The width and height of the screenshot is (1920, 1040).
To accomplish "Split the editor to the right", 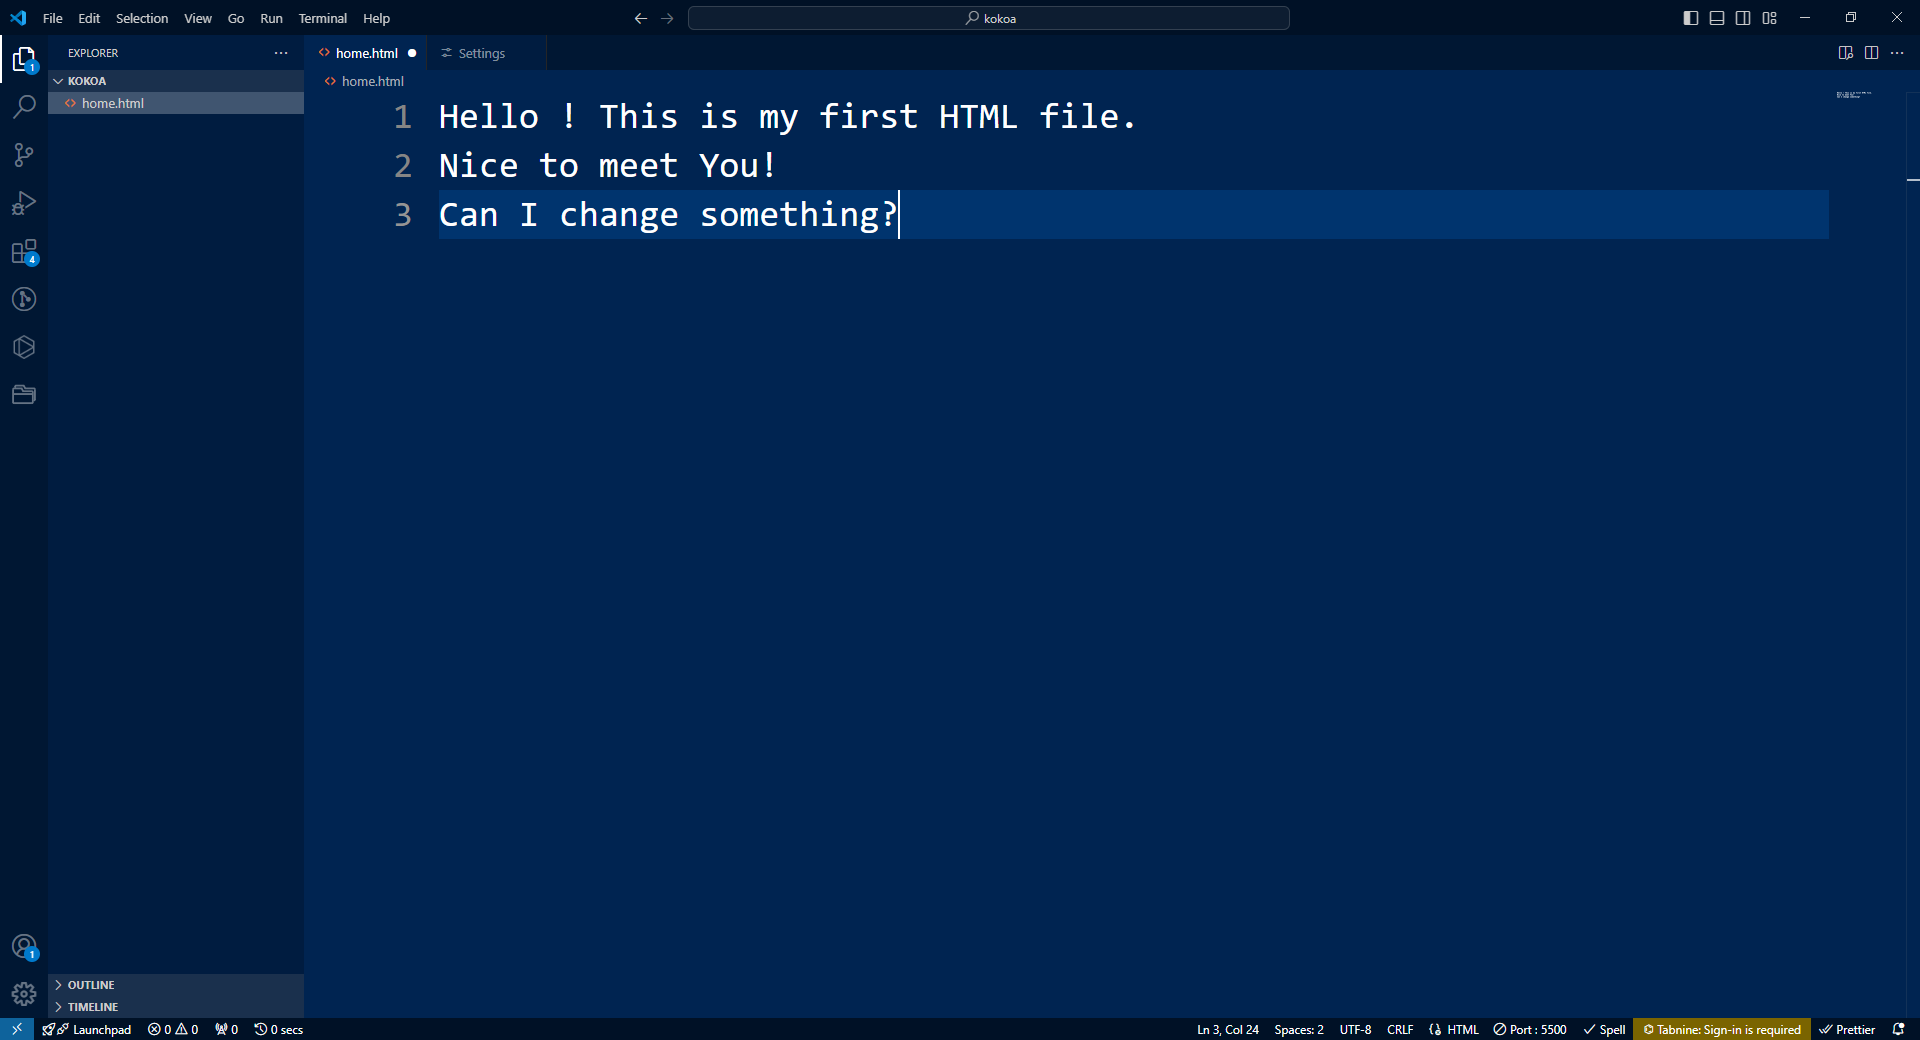I will point(1871,53).
